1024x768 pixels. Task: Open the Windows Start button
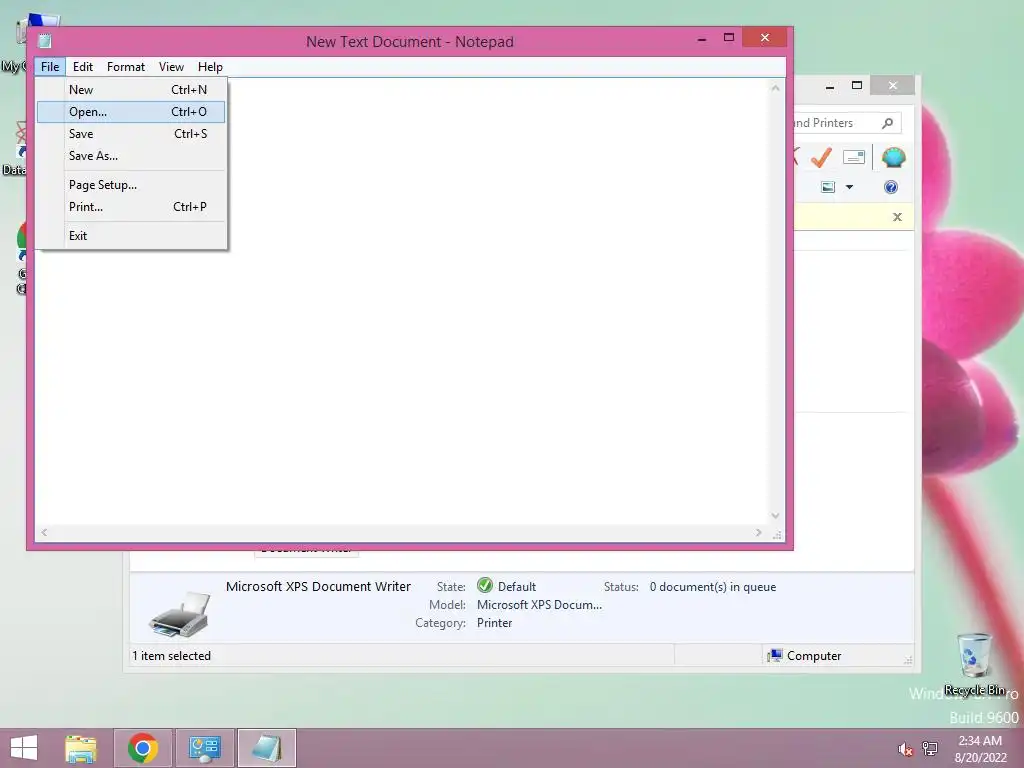tap(24, 748)
